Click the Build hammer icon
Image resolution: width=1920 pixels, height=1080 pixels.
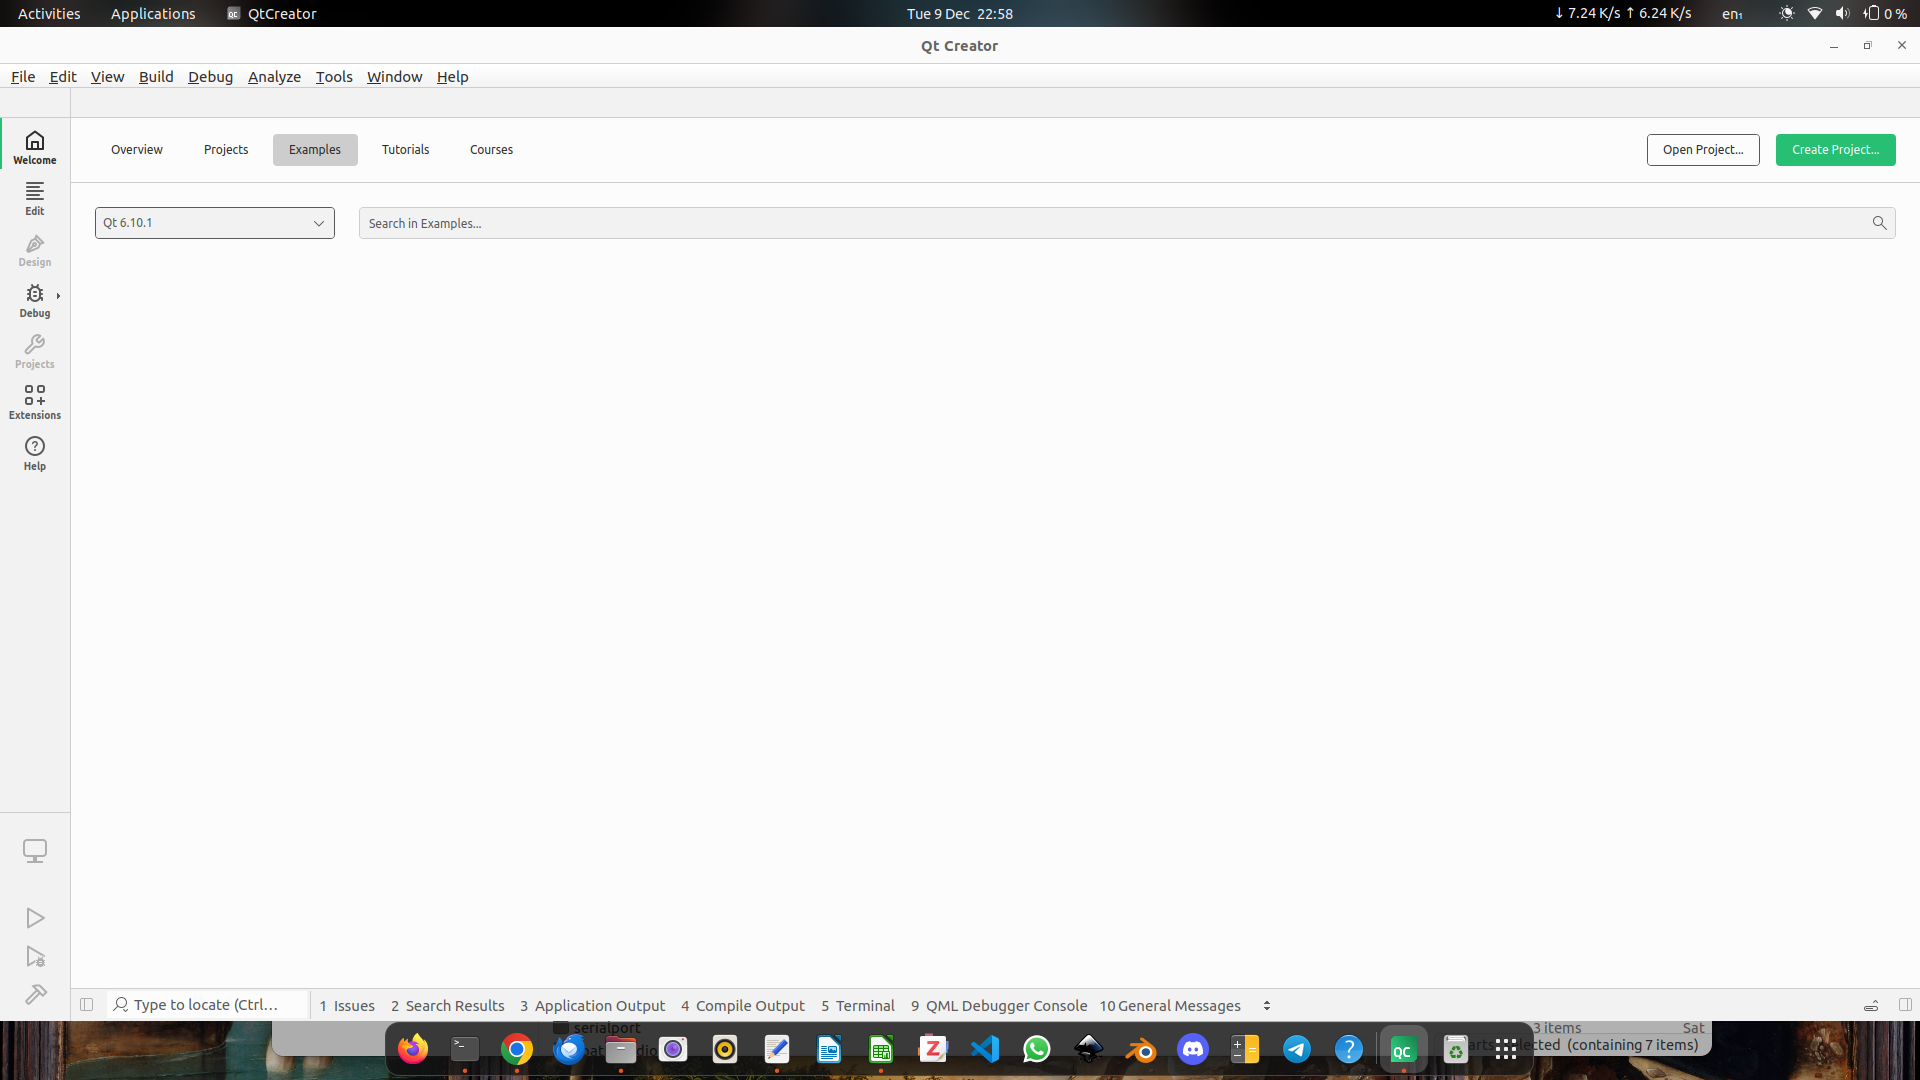coord(35,994)
